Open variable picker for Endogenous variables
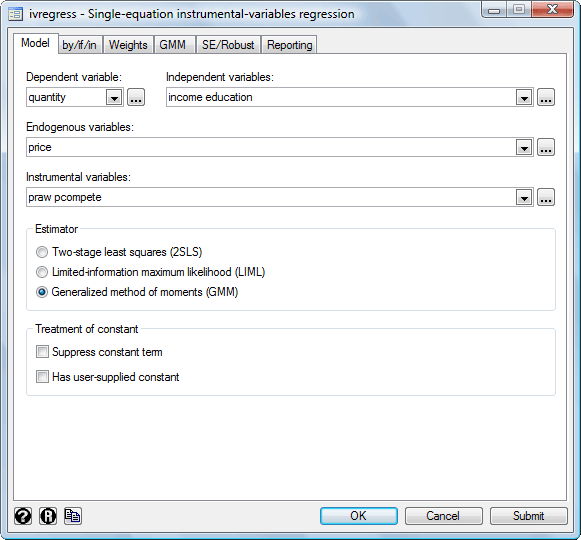This screenshot has width=581, height=540. tap(546, 148)
